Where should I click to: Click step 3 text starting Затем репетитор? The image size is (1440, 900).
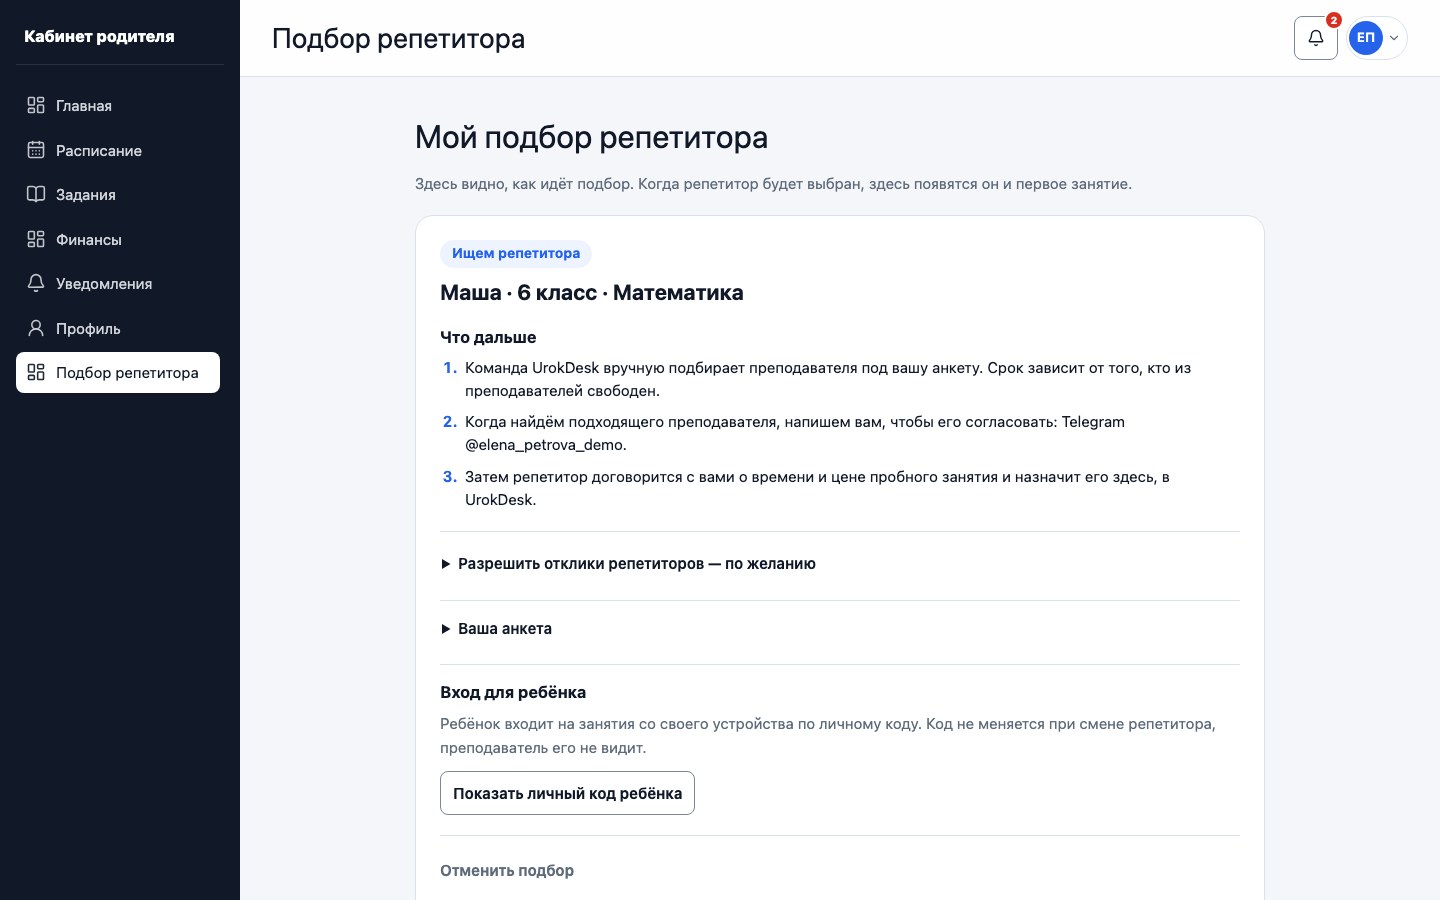click(x=817, y=488)
